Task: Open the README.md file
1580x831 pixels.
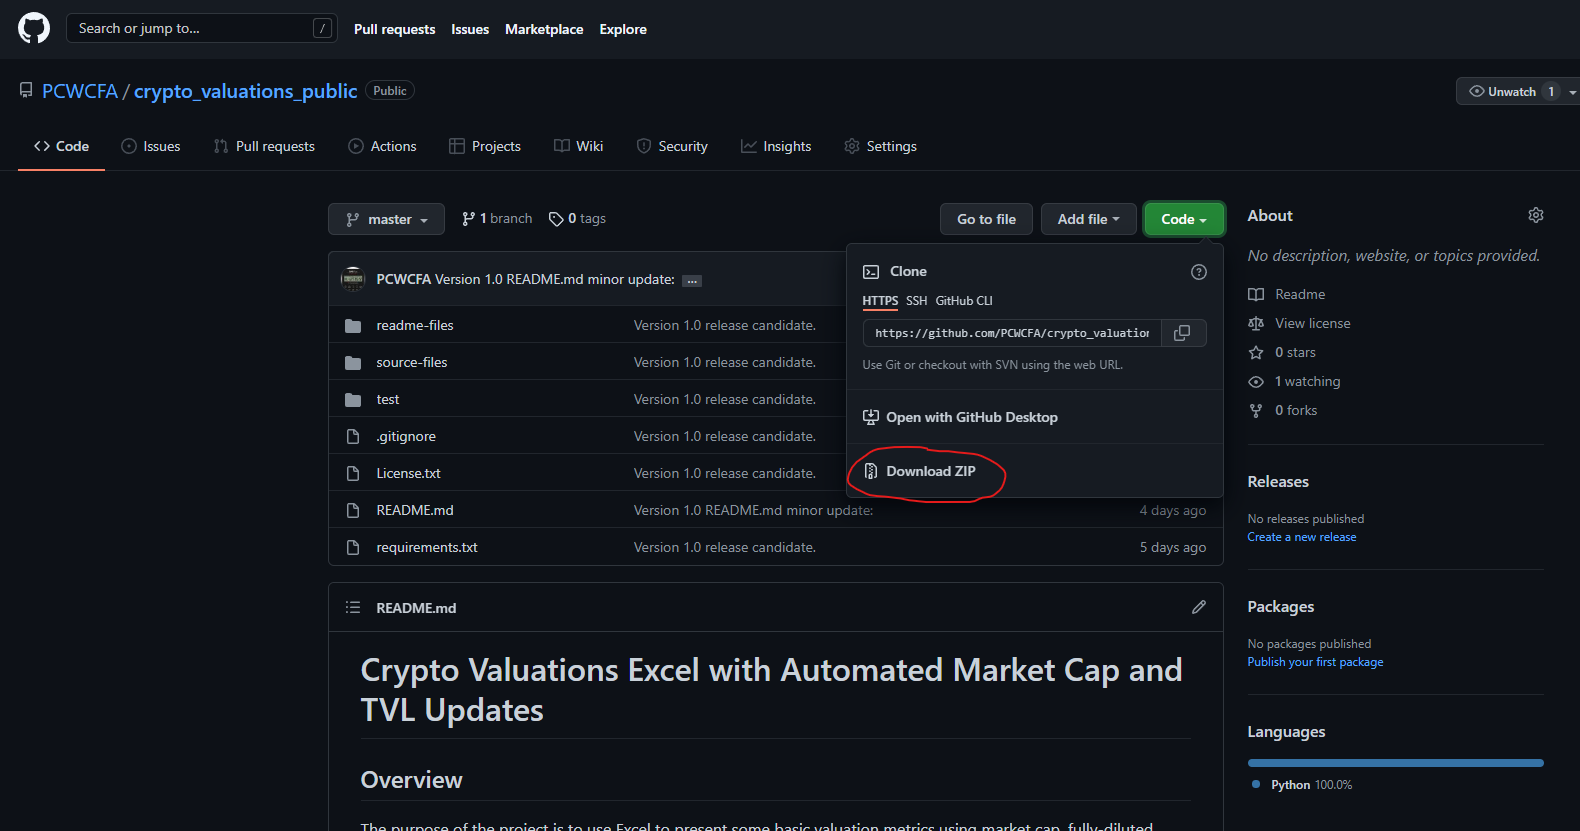Action: click(414, 511)
